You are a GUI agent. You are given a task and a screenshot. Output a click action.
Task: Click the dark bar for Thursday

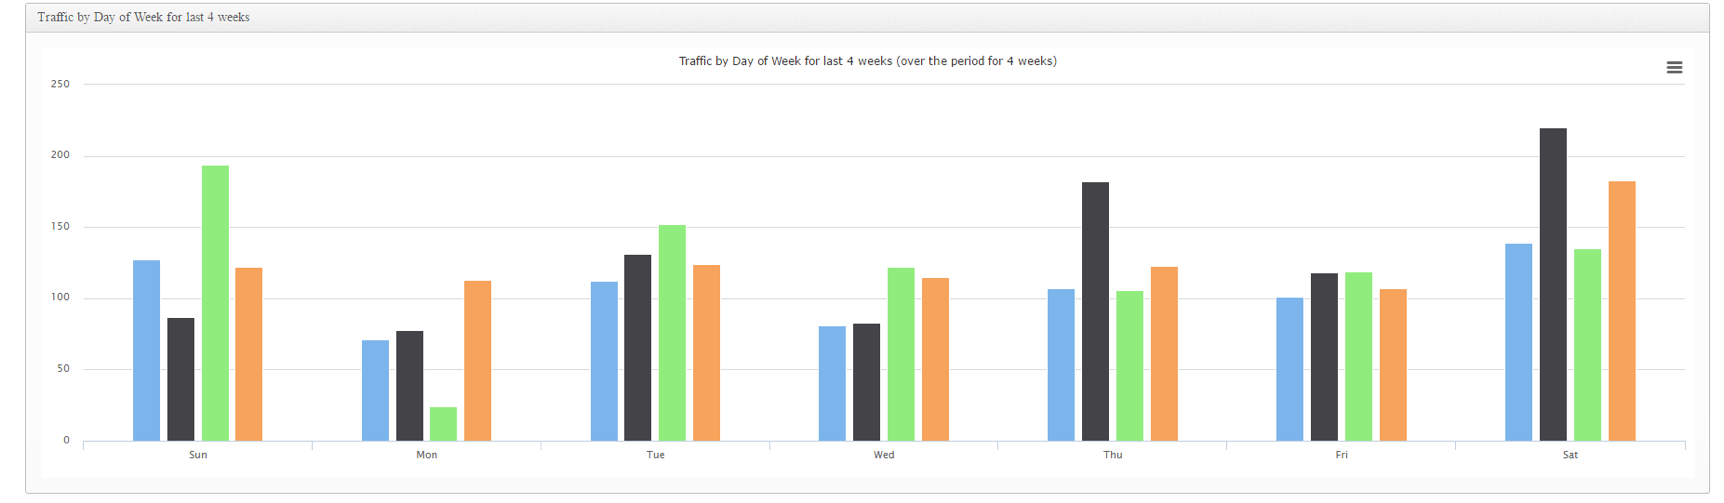tap(1095, 312)
